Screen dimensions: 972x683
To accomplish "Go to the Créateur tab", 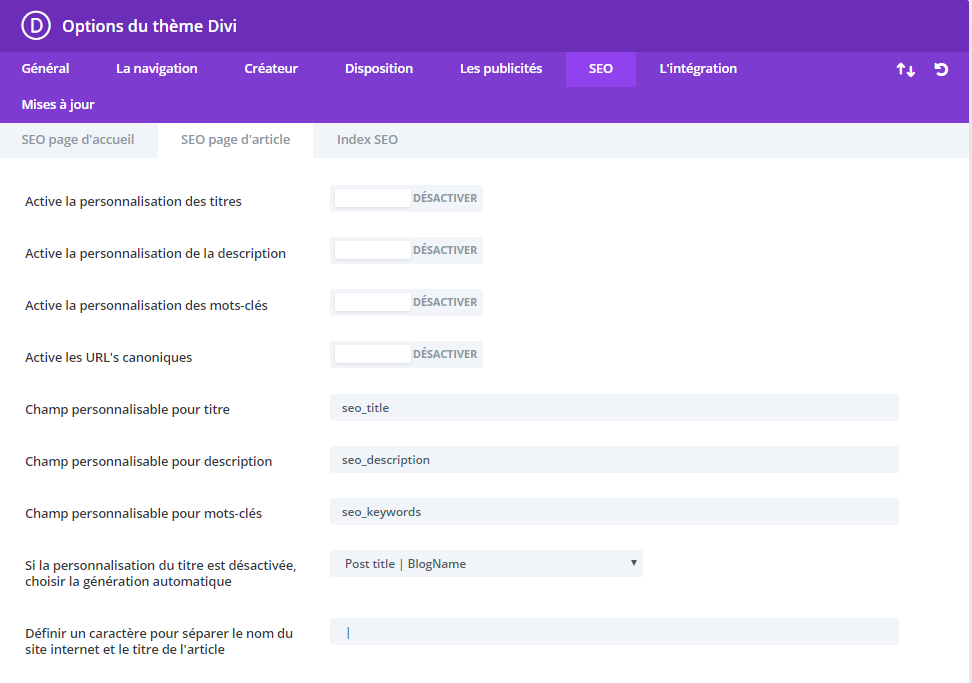I will (x=271, y=69).
